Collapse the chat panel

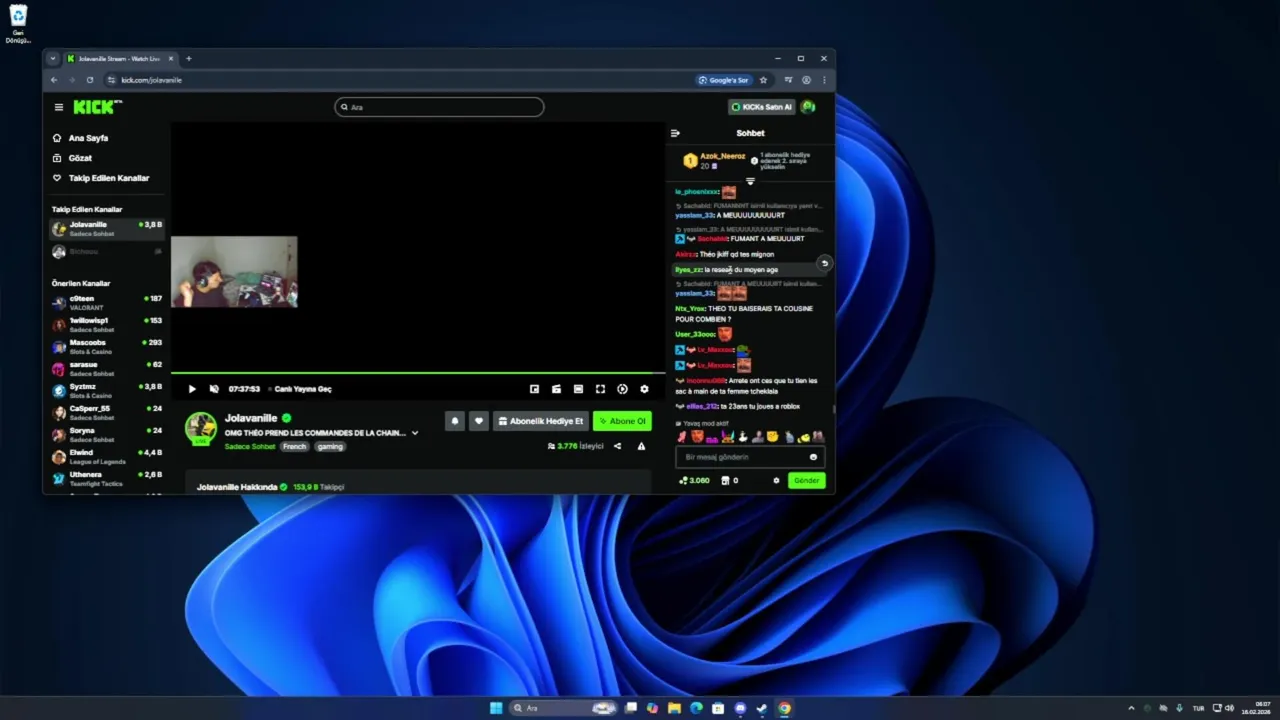click(x=675, y=133)
